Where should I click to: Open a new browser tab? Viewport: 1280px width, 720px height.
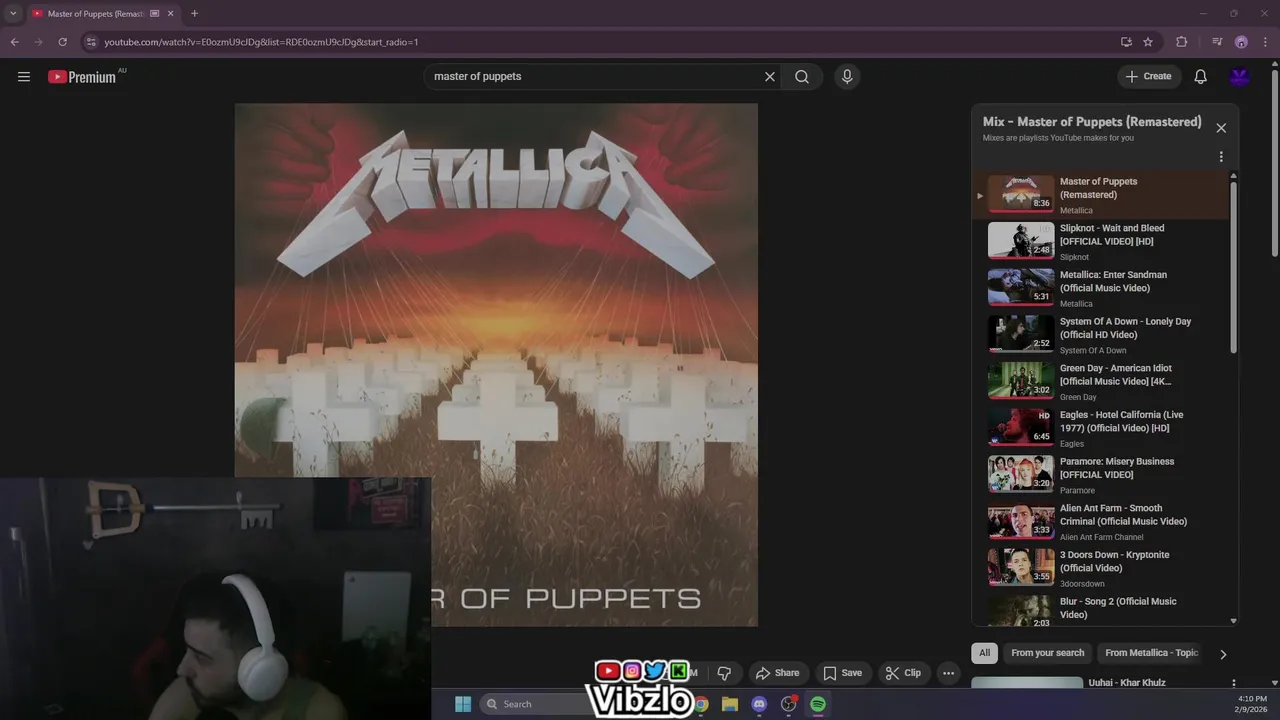194,14
